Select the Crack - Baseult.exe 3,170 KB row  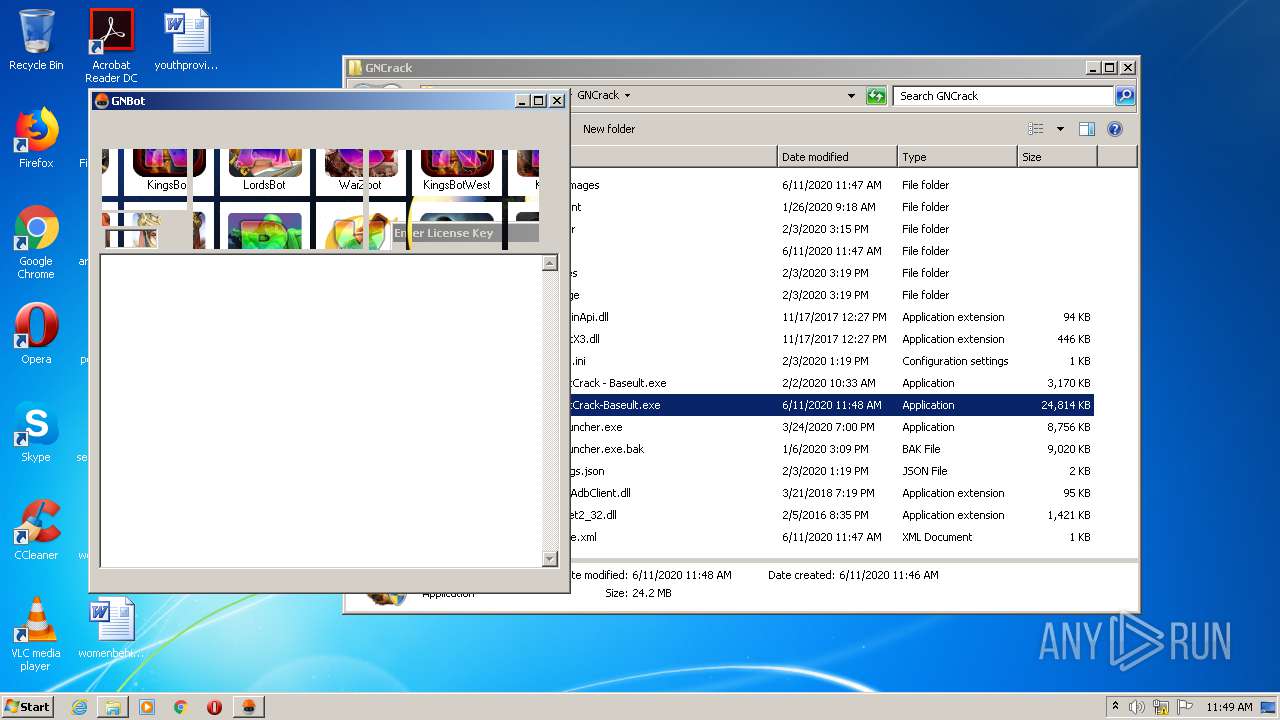tap(831, 383)
